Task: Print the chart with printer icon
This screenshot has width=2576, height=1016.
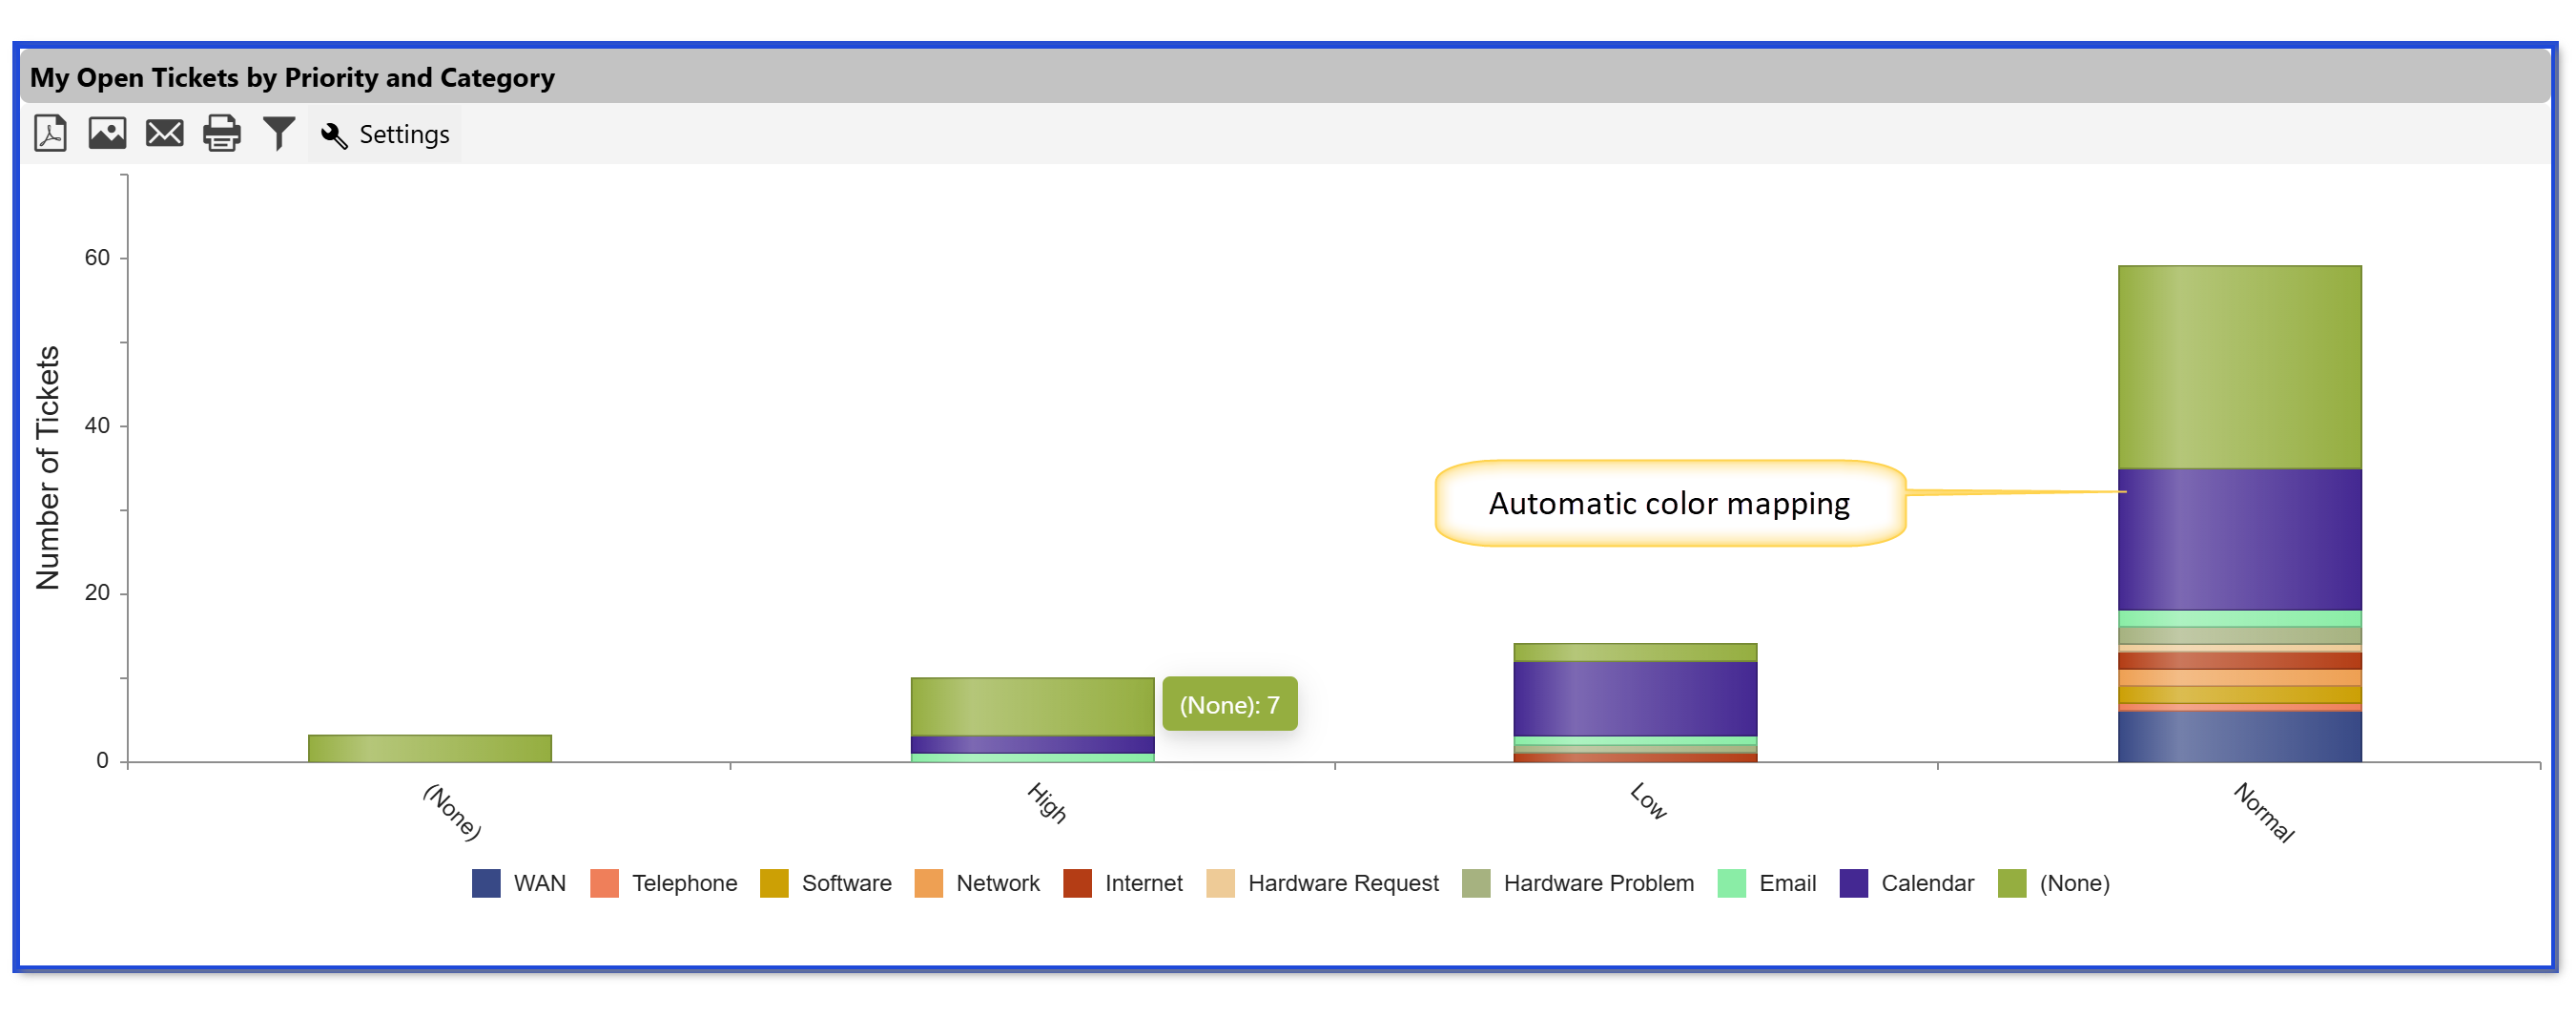Action: pos(221,133)
